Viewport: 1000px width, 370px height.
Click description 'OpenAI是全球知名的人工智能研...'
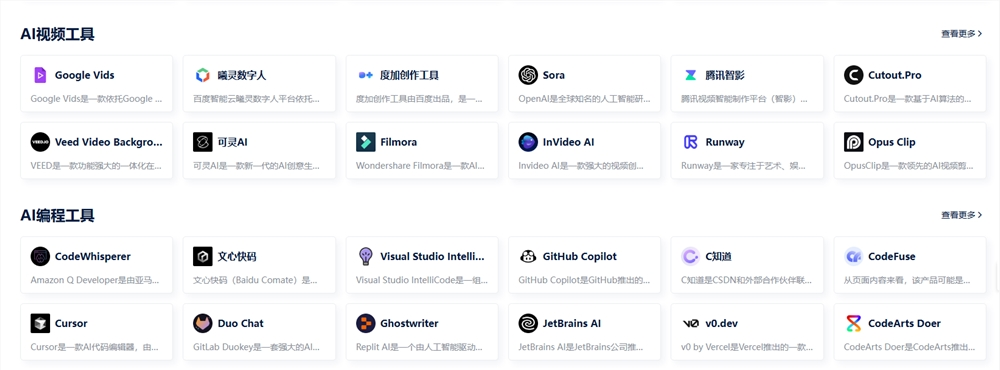pos(584,100)
